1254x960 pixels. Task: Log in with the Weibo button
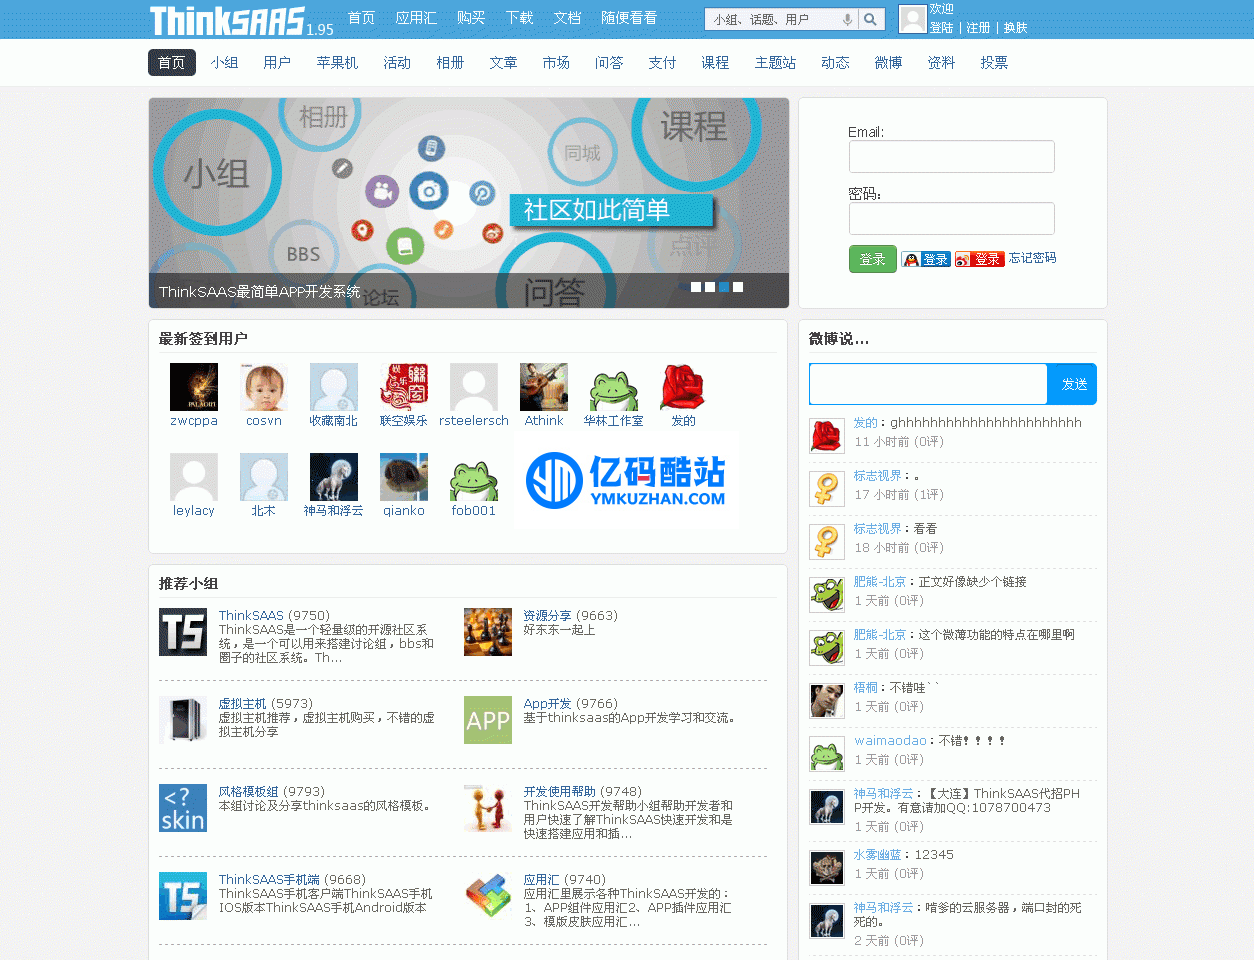coord(979,259)
